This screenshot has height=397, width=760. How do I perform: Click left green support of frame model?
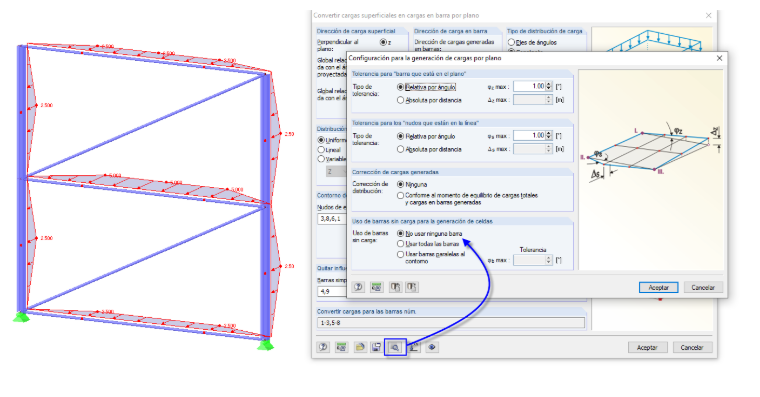tap(21, 317)
